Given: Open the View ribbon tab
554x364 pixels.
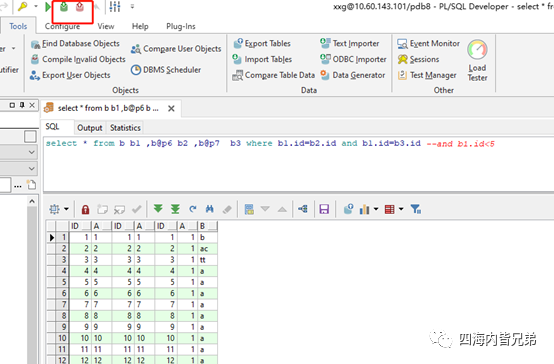Looking at the screenshot, I should 106,26.
